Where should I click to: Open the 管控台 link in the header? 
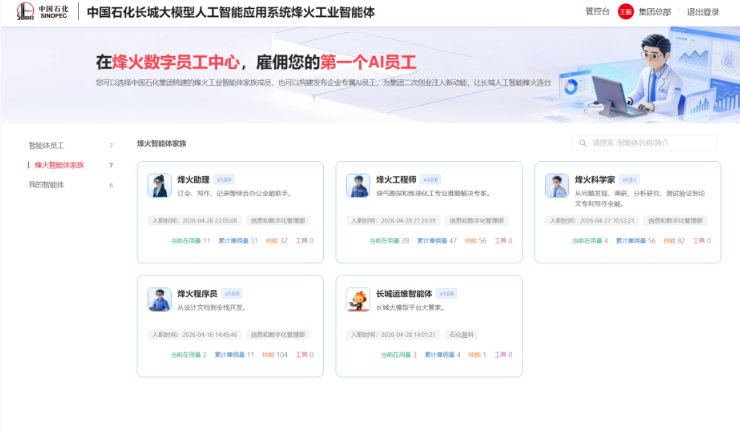[597, 12]
